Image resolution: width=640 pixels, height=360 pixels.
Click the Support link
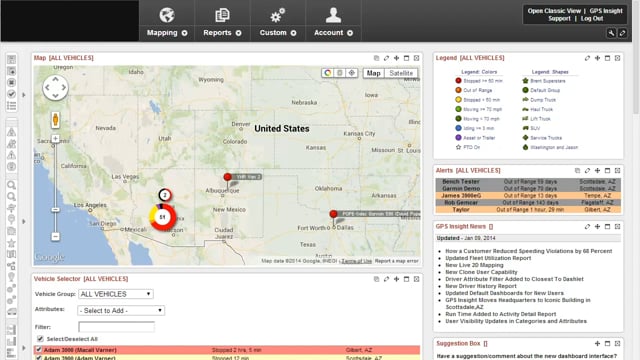559,19
